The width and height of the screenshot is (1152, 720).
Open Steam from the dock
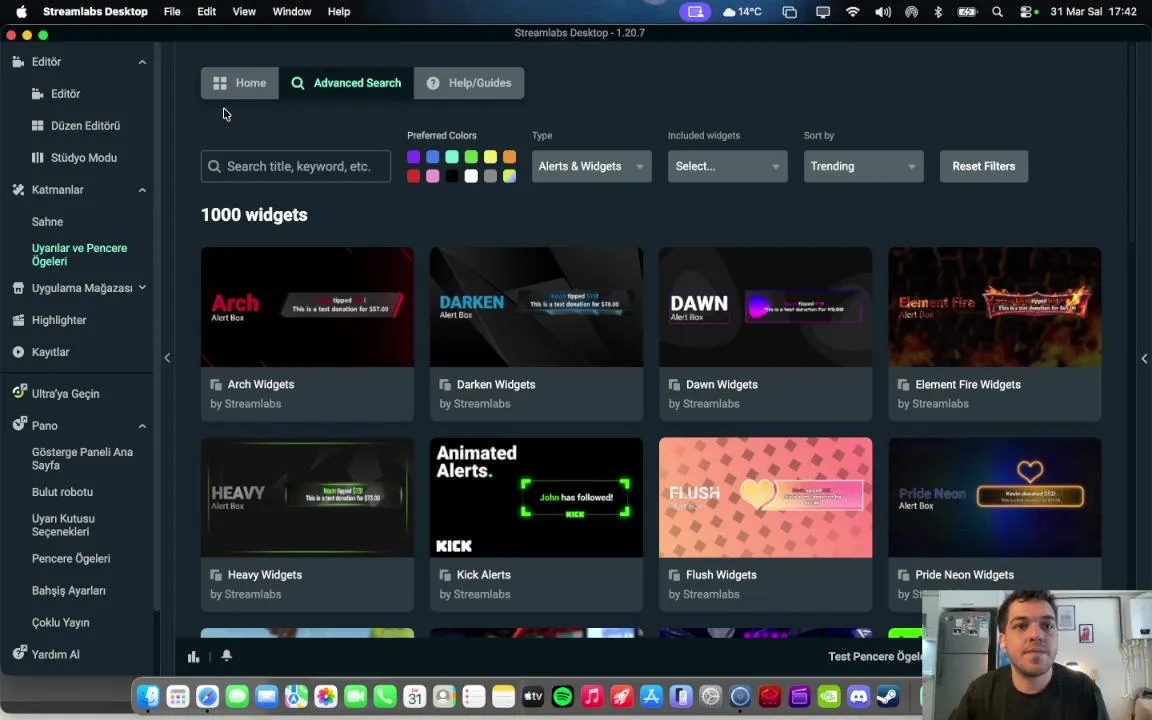[x=888, y=696]
